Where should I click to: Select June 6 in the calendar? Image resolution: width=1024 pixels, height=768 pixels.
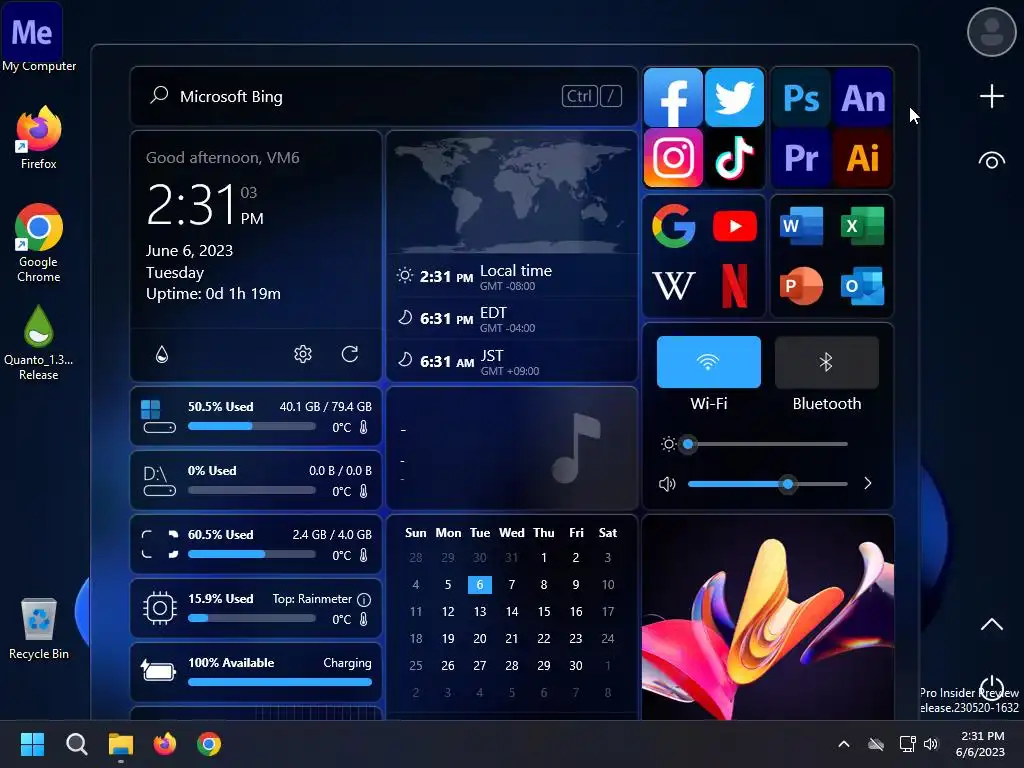click(x=479, y=584)
